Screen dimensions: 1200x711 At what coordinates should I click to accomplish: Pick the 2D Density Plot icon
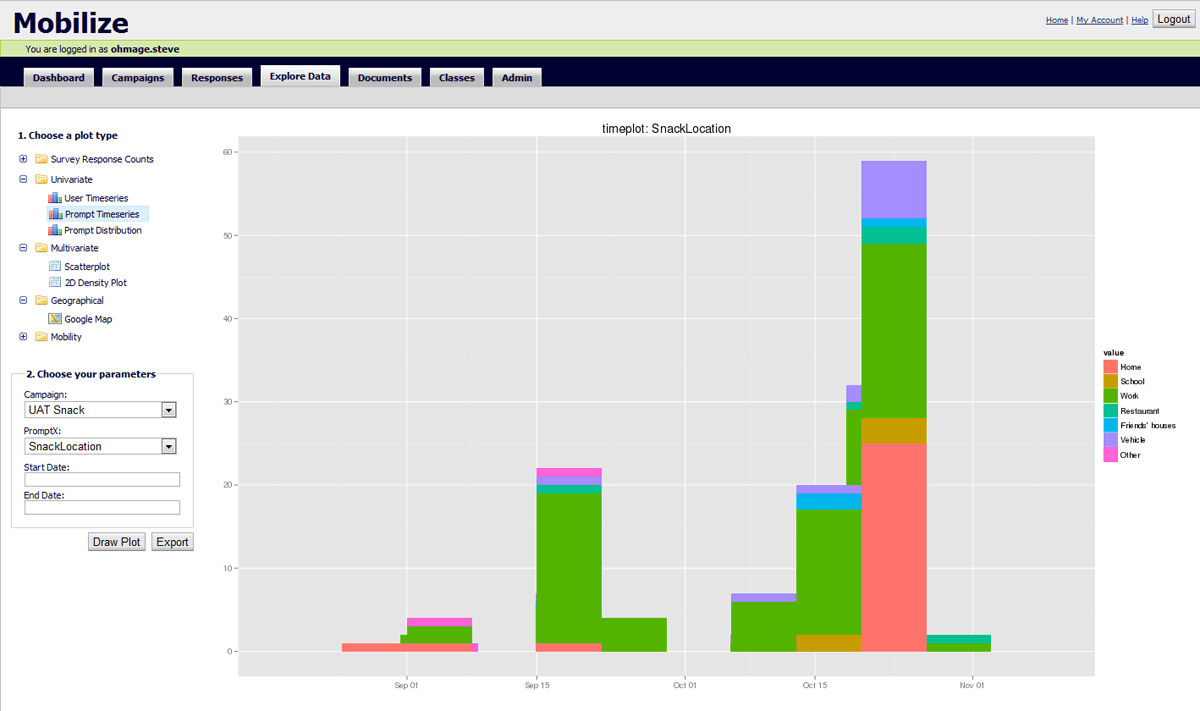[55, 283]
